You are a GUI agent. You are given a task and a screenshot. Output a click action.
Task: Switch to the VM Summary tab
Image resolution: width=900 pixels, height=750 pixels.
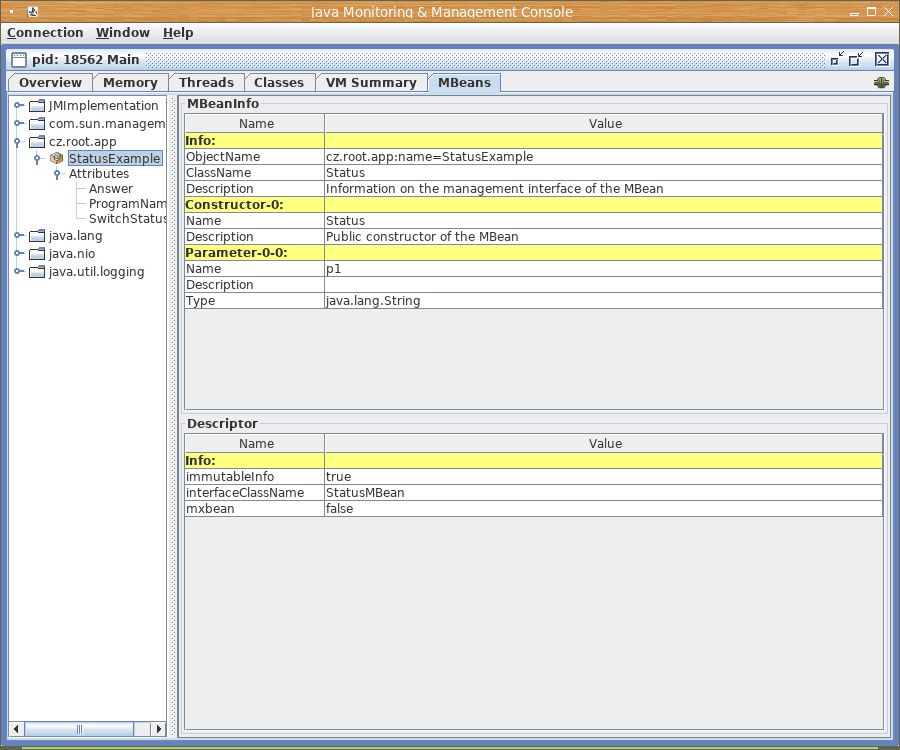point(370,83)
